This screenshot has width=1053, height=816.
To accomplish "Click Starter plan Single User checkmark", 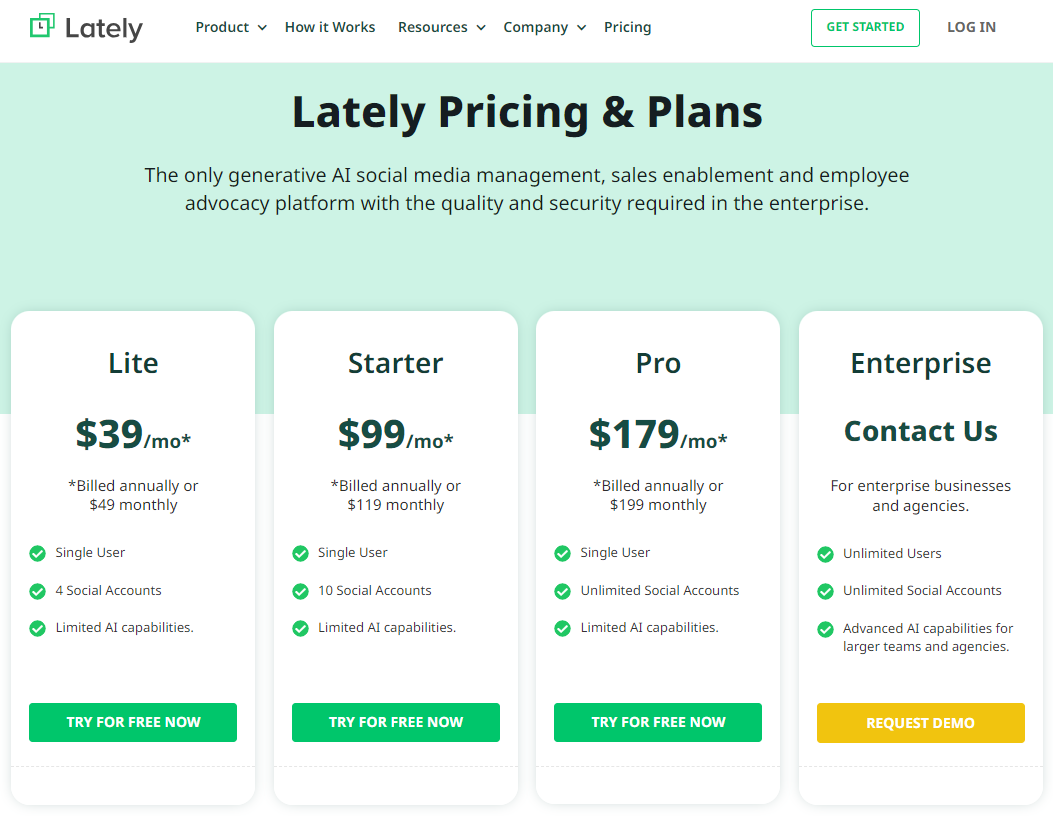I will coord(300,553).
